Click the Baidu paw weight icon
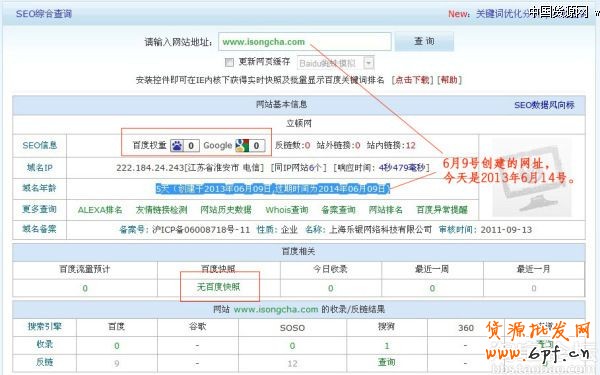Image resolution: width=600 pixels, height=375 pixels. (x=176, y=145)
